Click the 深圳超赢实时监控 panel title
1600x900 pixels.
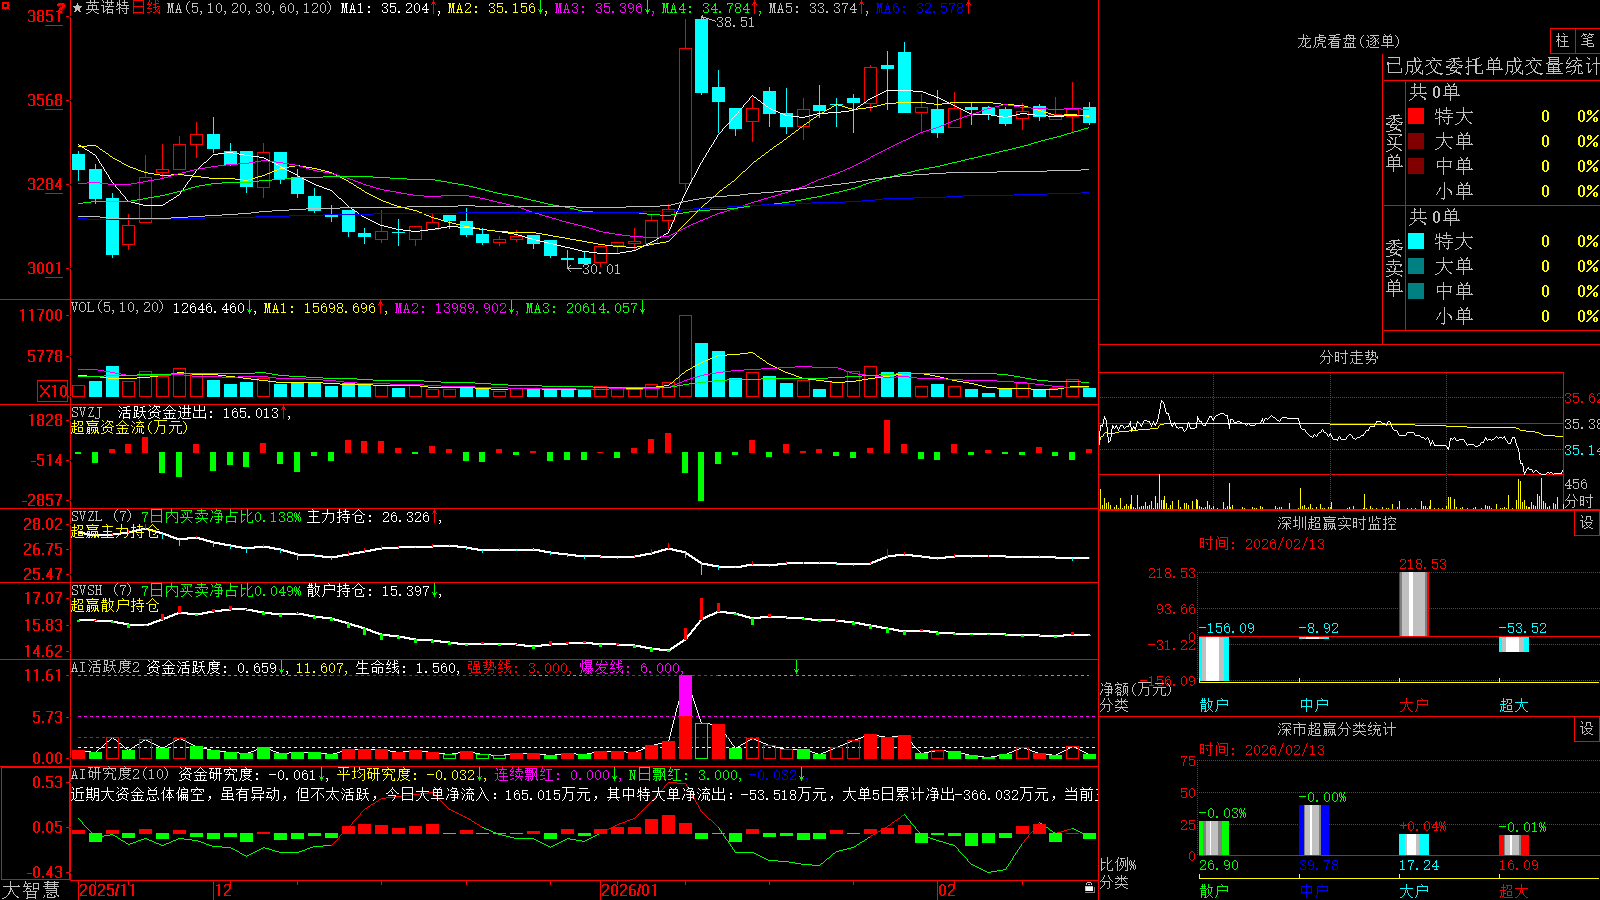coord(1337,523)
